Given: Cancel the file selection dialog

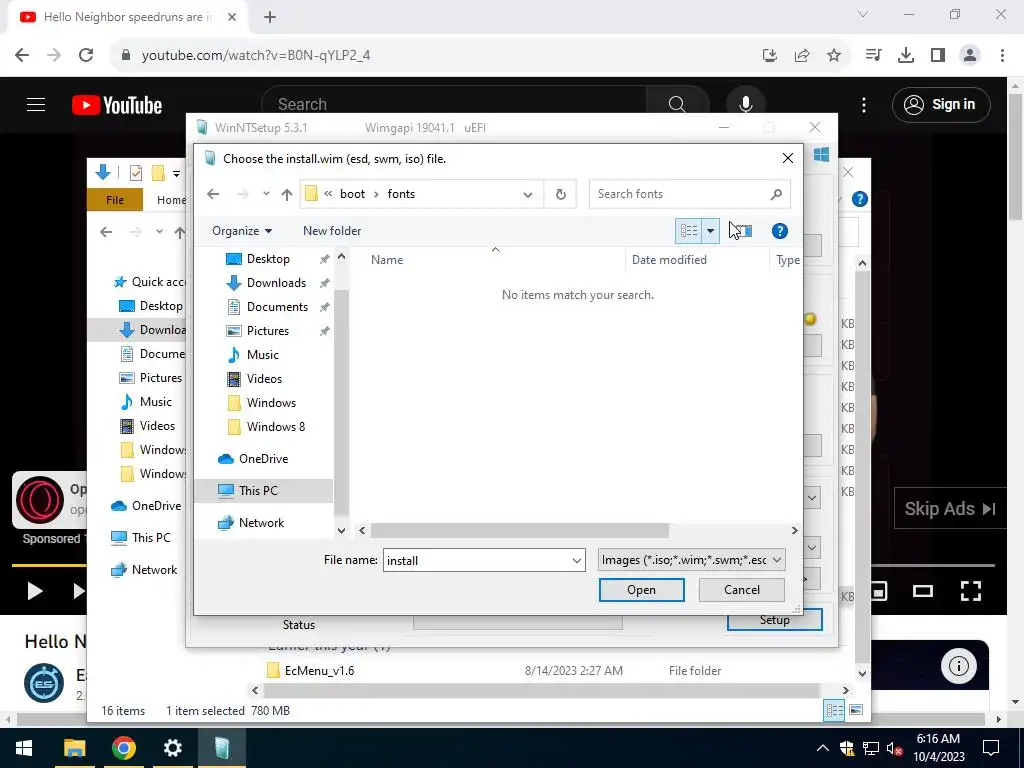Looking at the screenshot, I should pos(741,590).
